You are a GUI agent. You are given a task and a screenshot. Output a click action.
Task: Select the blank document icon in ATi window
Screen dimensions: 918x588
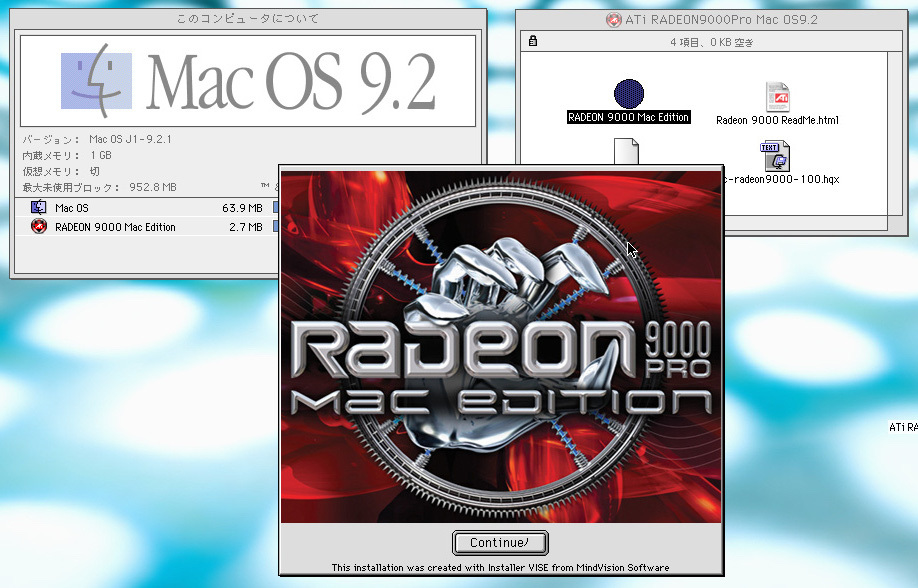(626, 151)
